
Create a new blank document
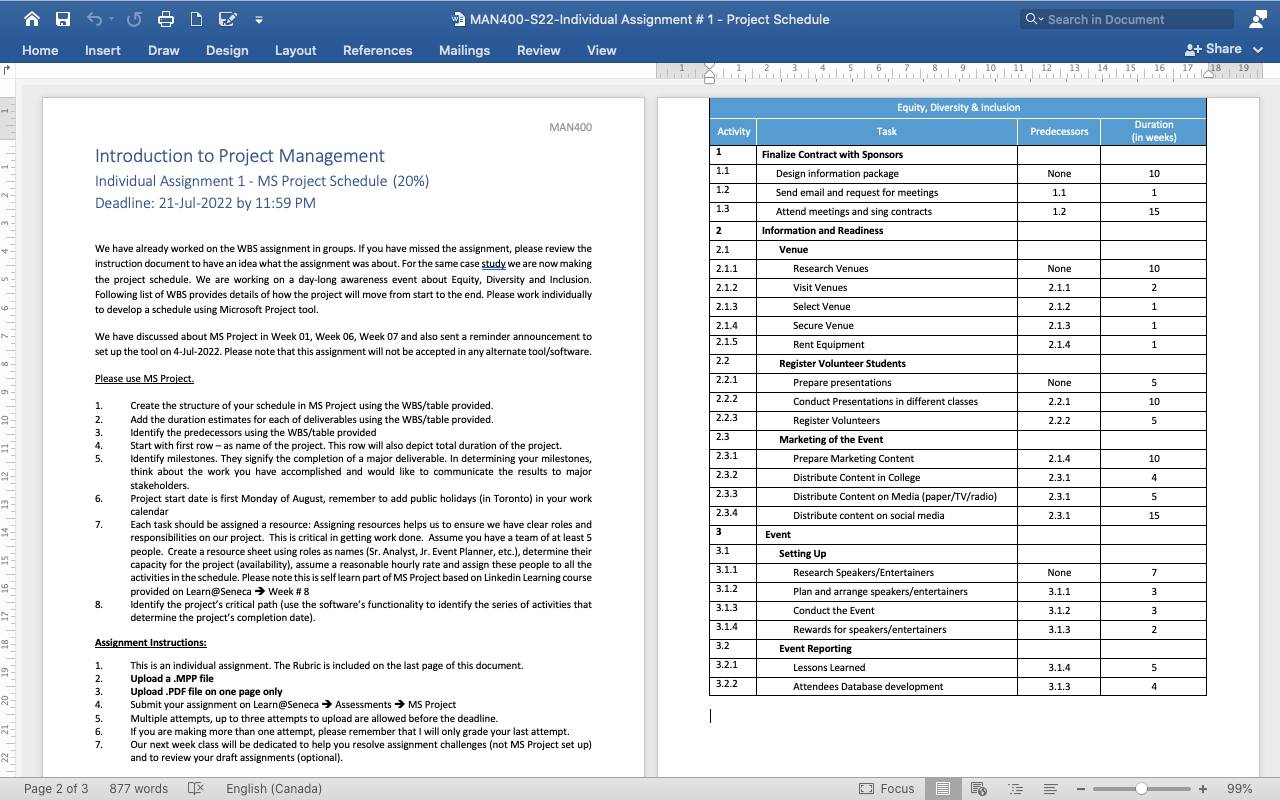[196, 19]
